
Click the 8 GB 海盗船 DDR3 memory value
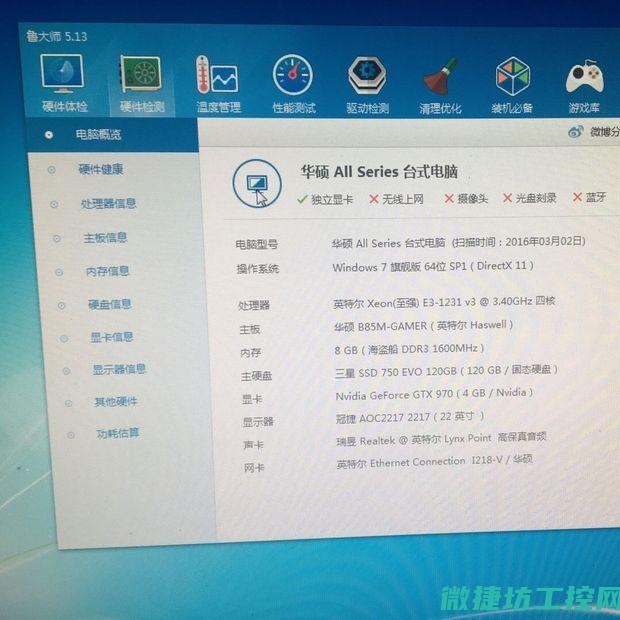click(409, 350)
